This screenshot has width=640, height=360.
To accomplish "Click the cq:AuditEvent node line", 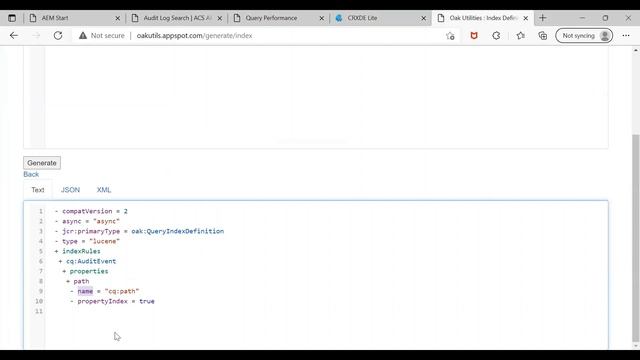I will [x=87, y=261].
